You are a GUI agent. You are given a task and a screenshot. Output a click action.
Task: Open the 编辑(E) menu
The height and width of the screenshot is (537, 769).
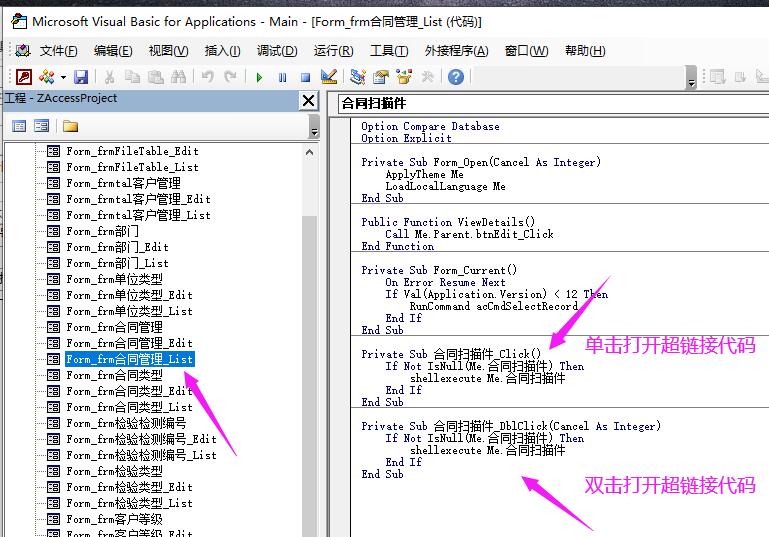click(x=113, y=51)
